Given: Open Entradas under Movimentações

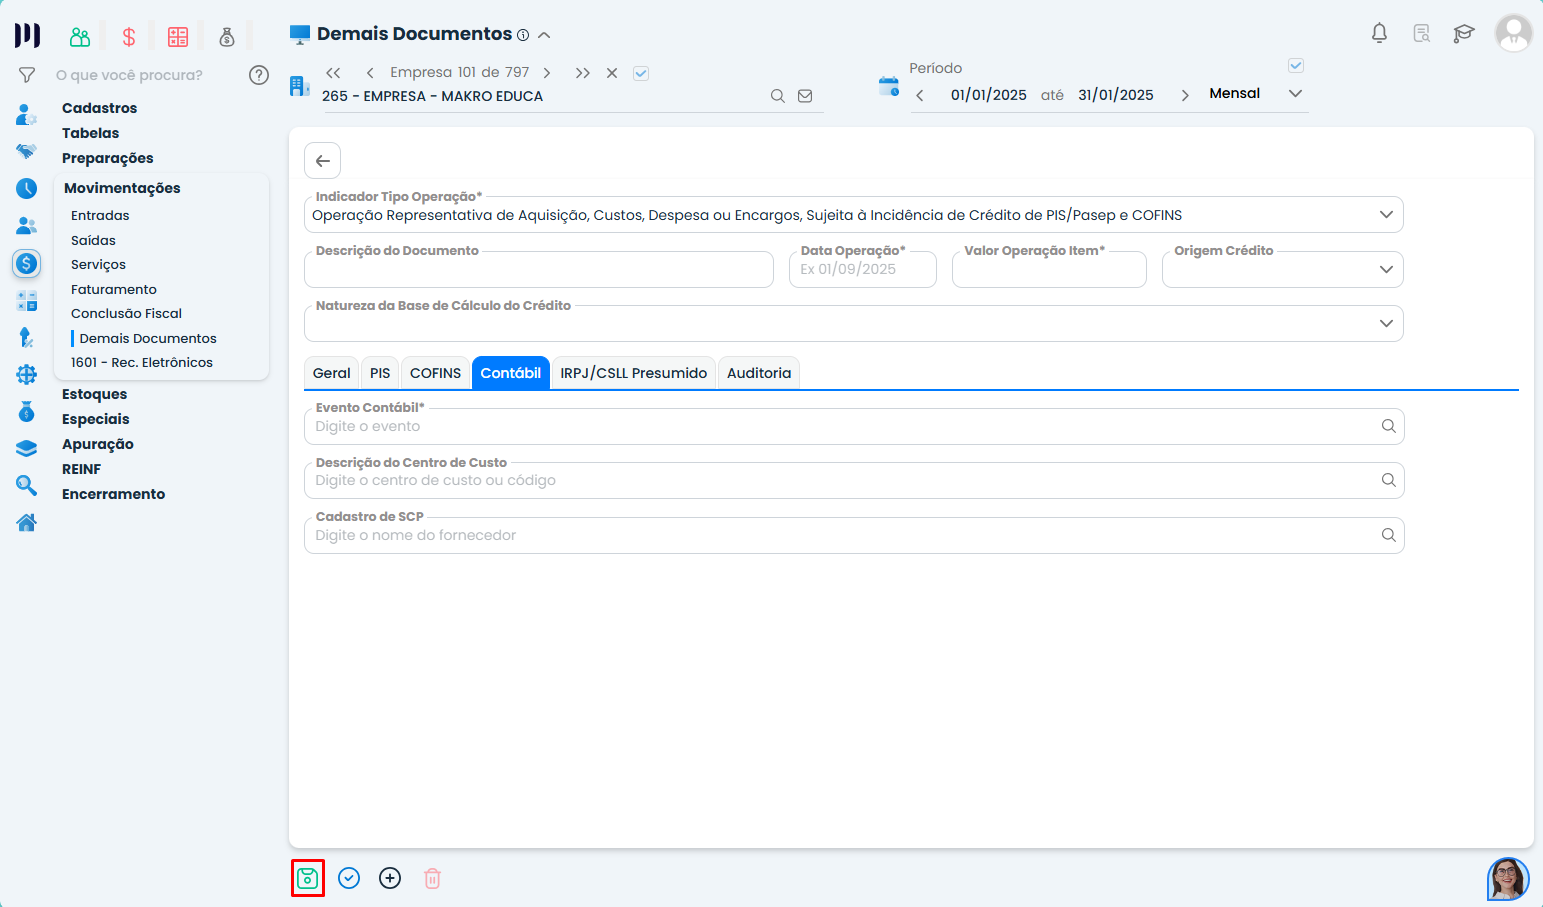Looking at the screenshot, I should coord(100,215).
